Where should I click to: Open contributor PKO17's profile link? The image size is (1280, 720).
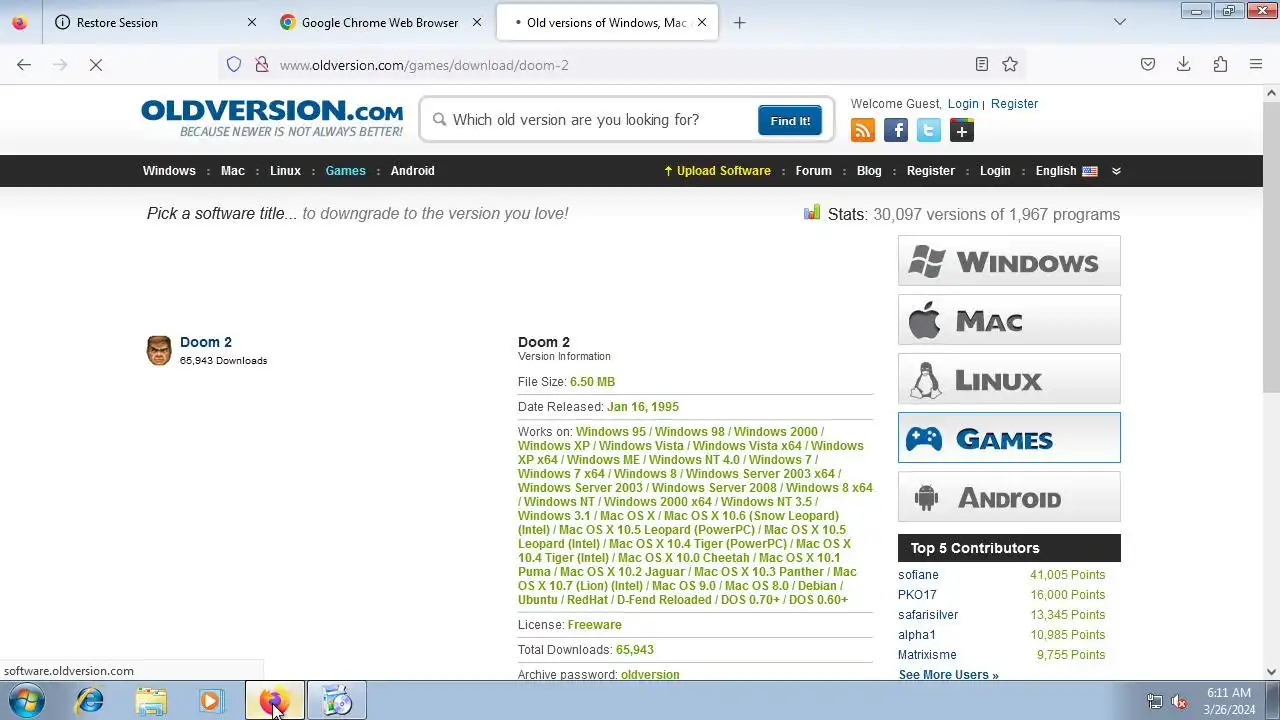917,595
